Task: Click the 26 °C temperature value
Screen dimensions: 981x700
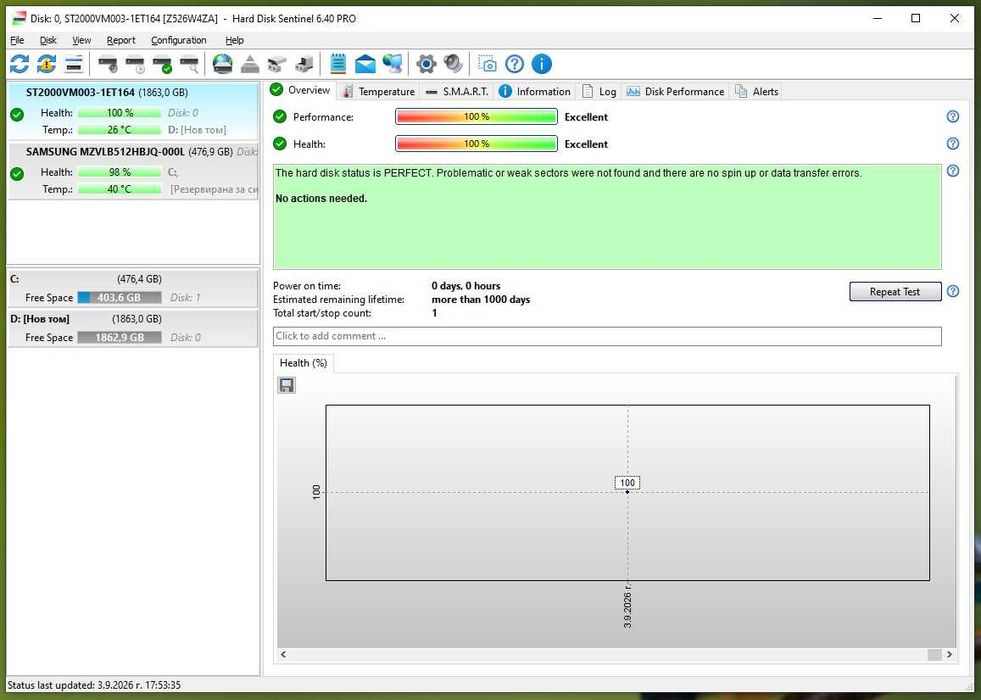Action: 119,129
